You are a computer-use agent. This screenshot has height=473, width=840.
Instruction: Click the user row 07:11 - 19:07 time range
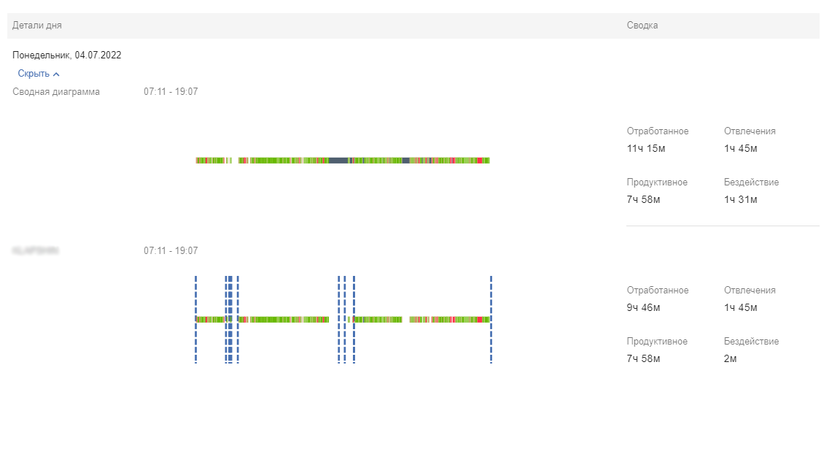(x=170, y=251)
